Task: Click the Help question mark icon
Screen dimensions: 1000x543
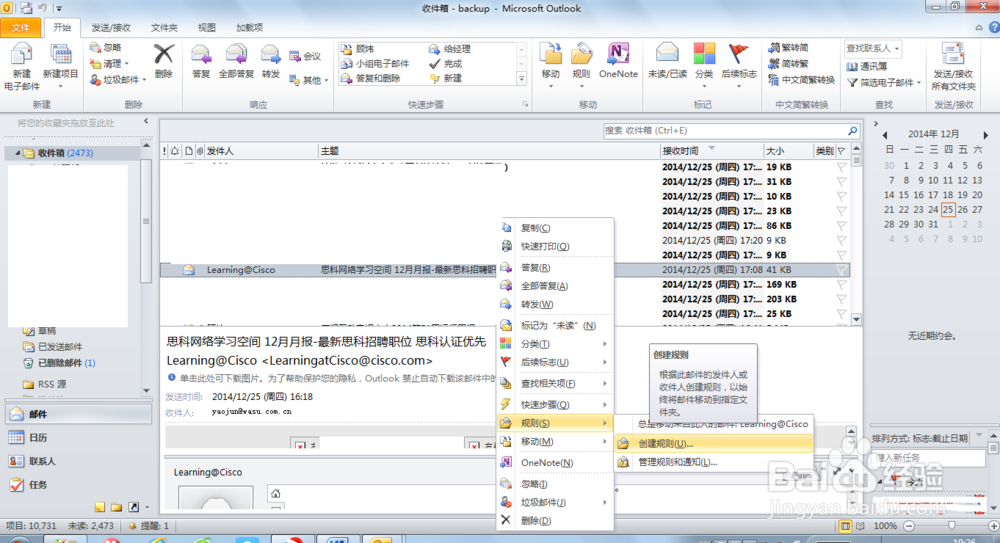Action: tap(994, 27)
